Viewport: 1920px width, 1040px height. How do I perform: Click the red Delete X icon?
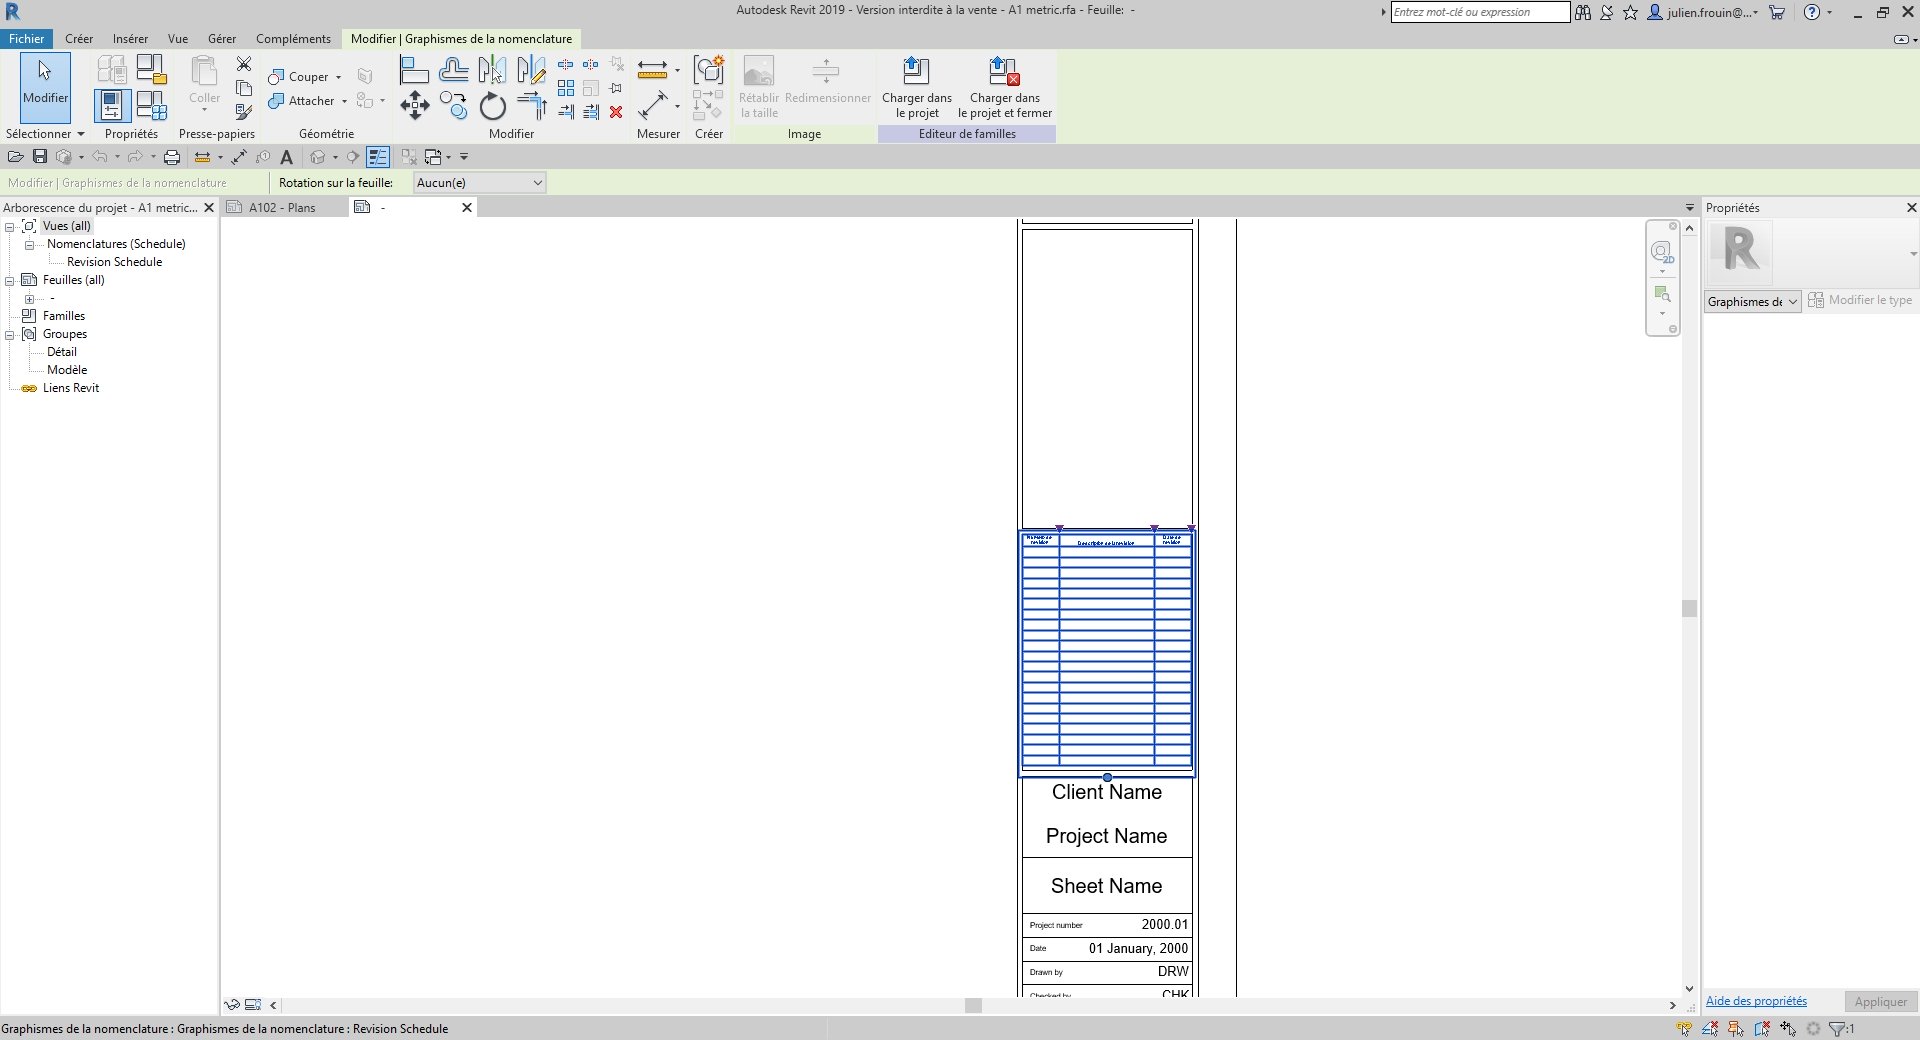click(x=616, y=112)
